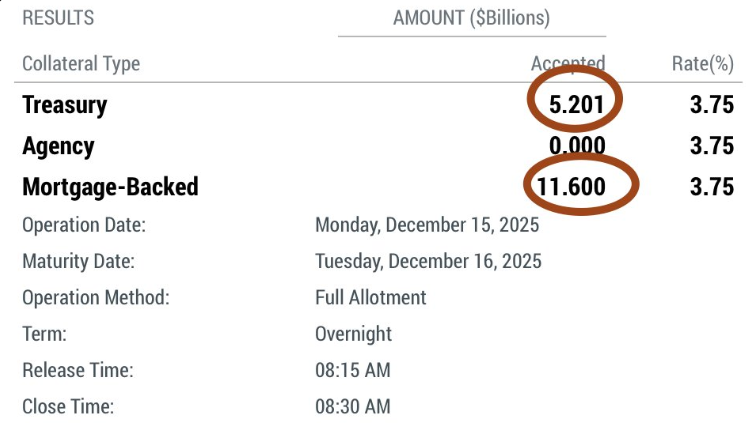Viewport: 748px width, 423px height.
Task: Click the Treasury row rate 3.75
Action: (x=712, y=105)
